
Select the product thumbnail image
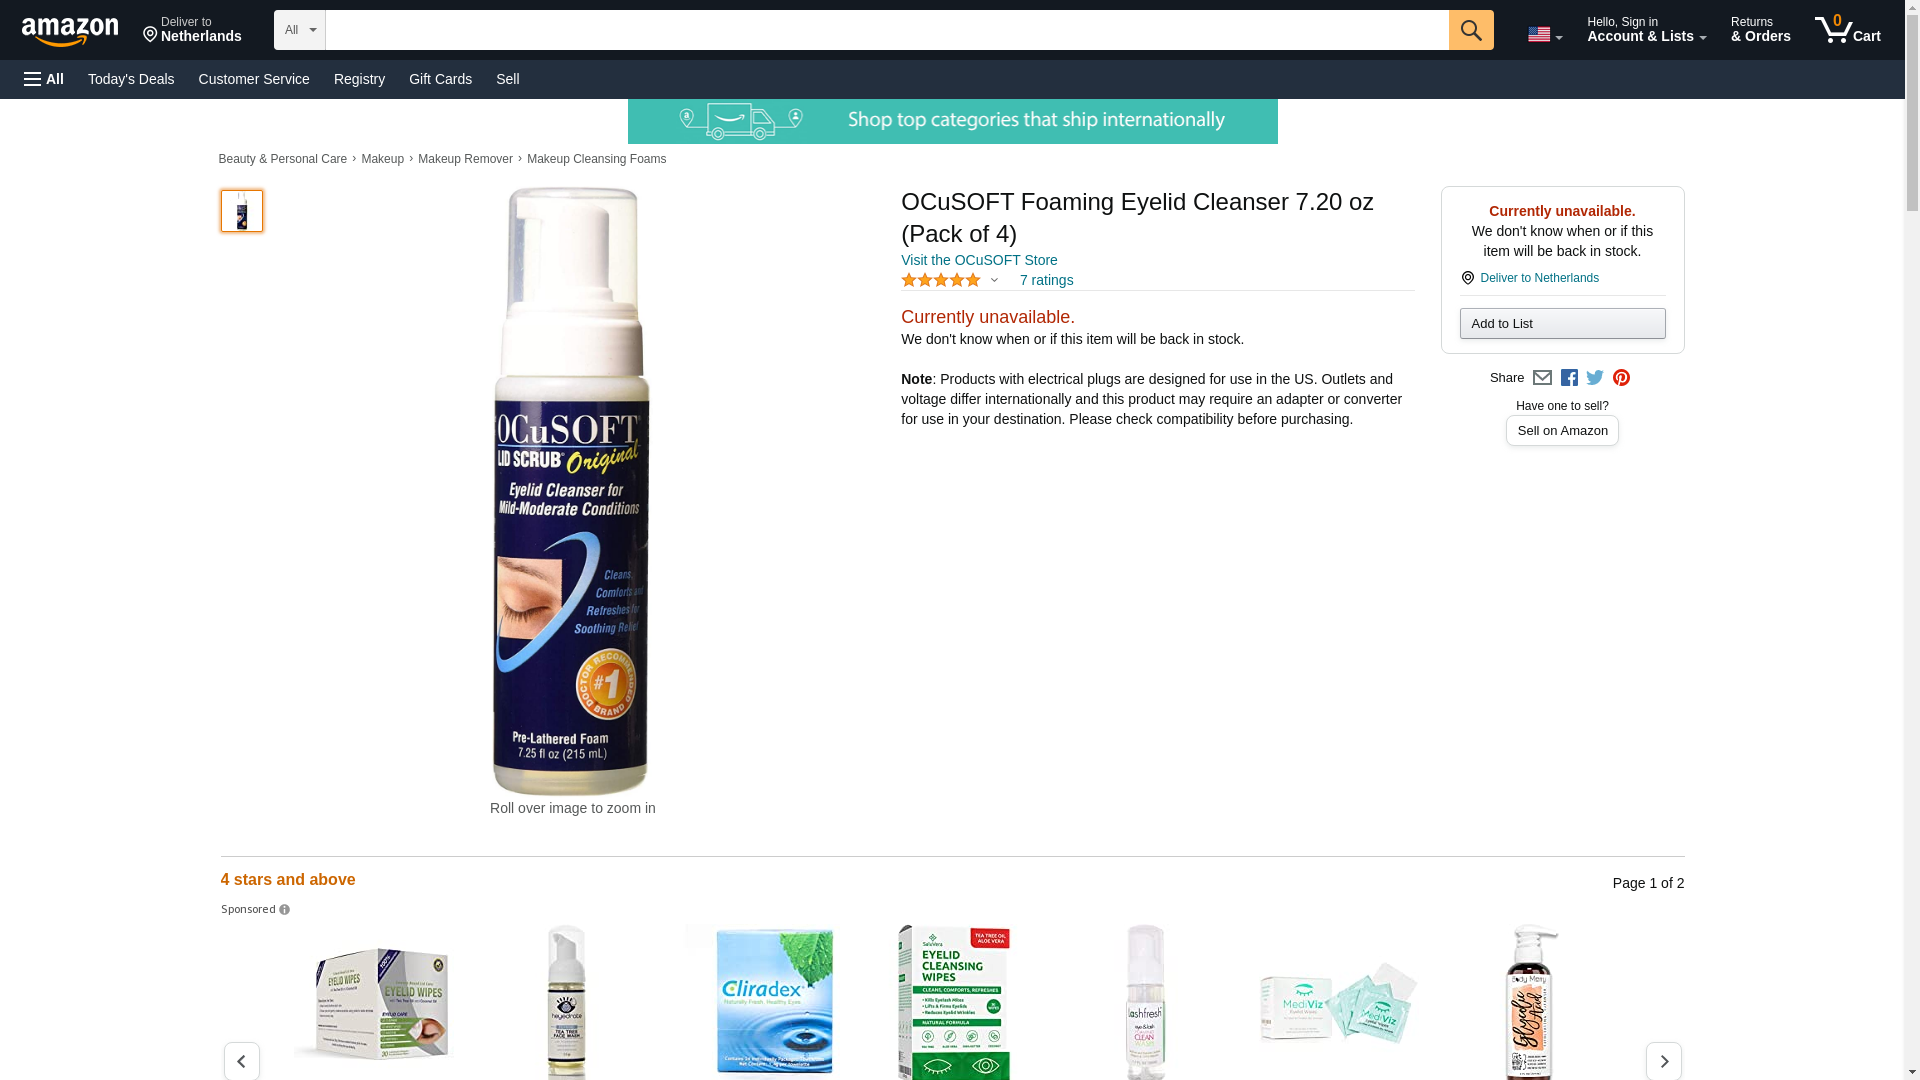coord(242,211)
